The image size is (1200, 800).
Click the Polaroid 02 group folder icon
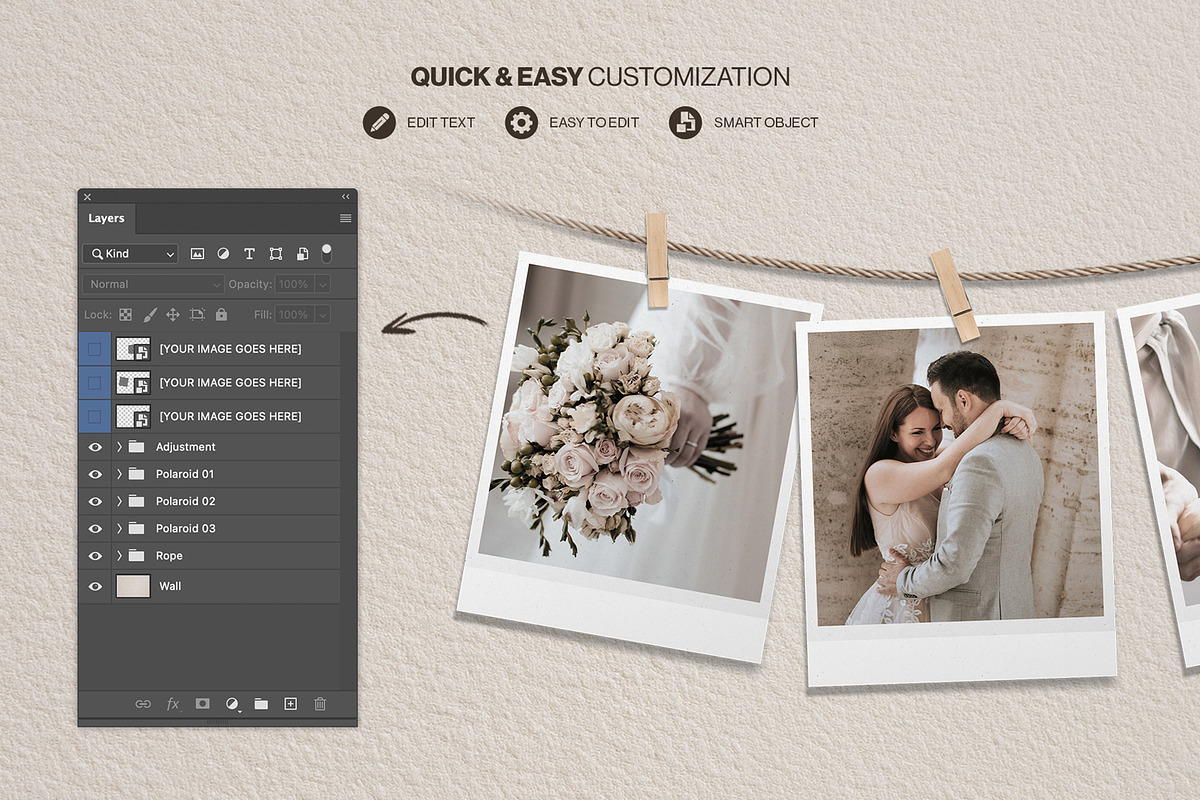point(136,501)
